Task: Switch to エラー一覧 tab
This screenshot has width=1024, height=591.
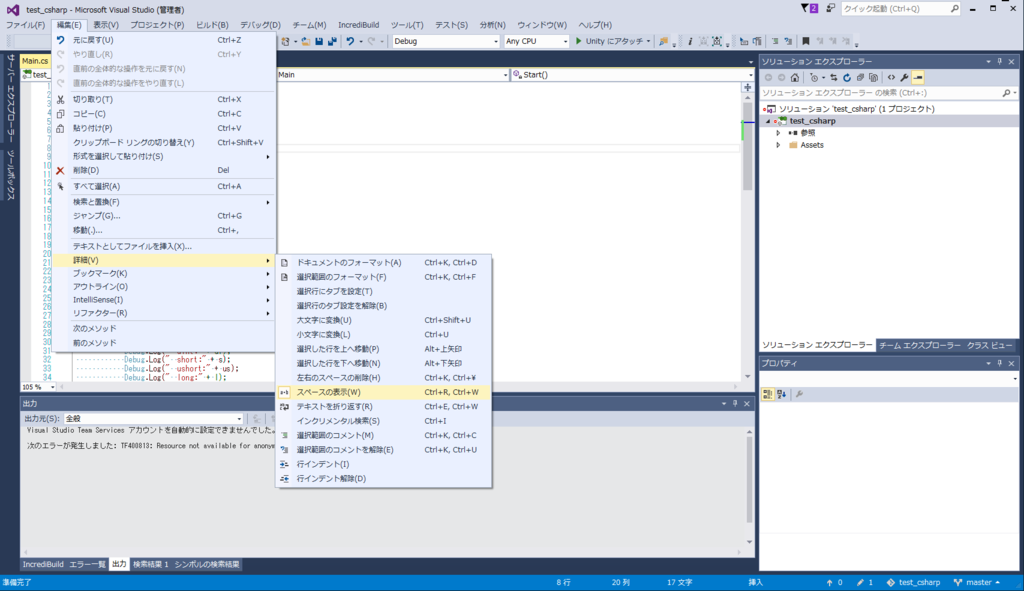Action: point(88,564)
